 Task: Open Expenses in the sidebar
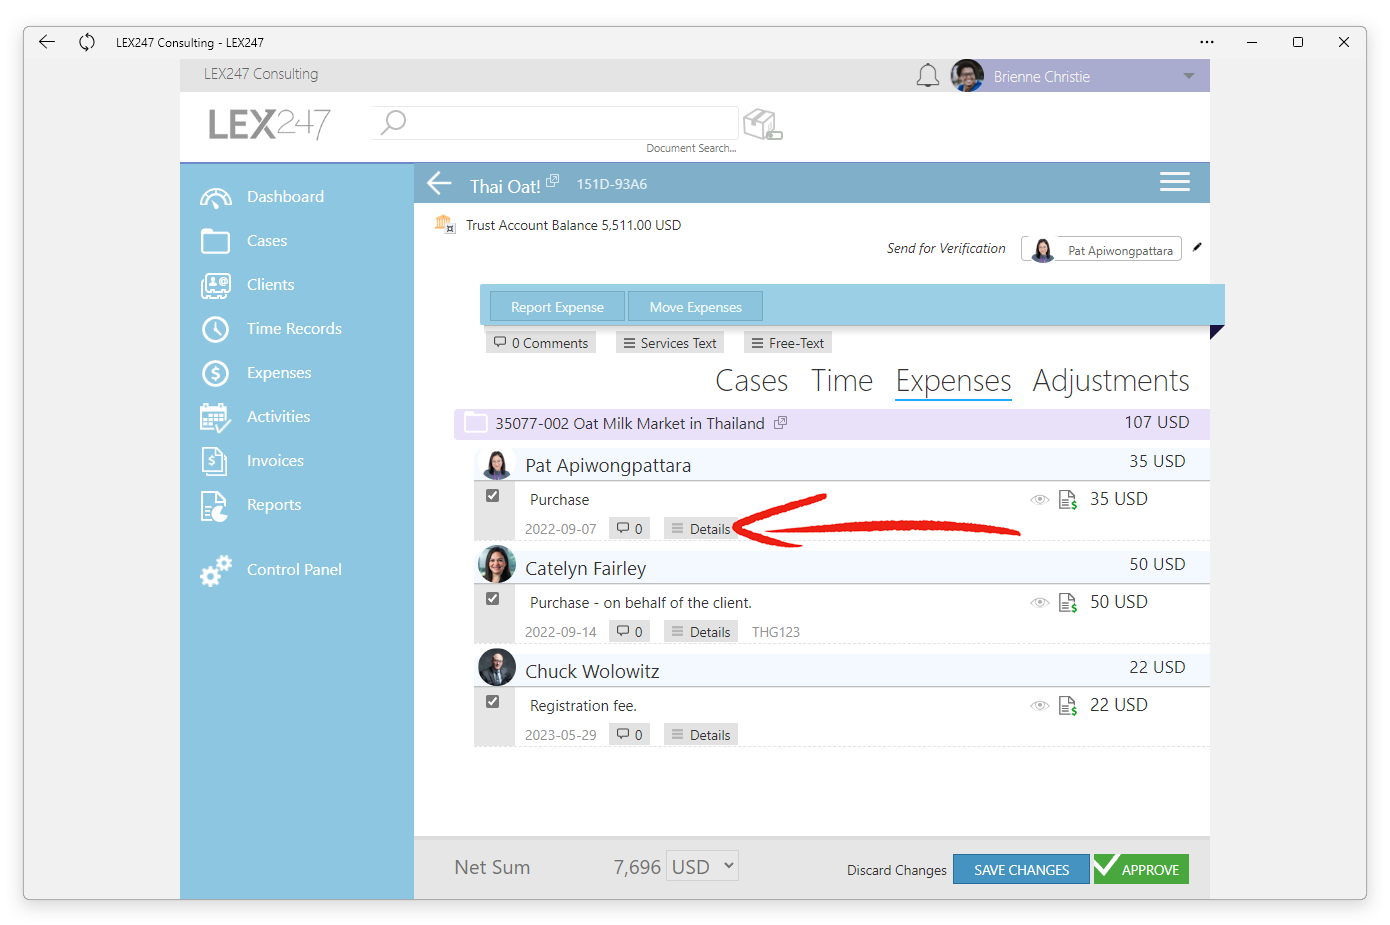[279, 373]
